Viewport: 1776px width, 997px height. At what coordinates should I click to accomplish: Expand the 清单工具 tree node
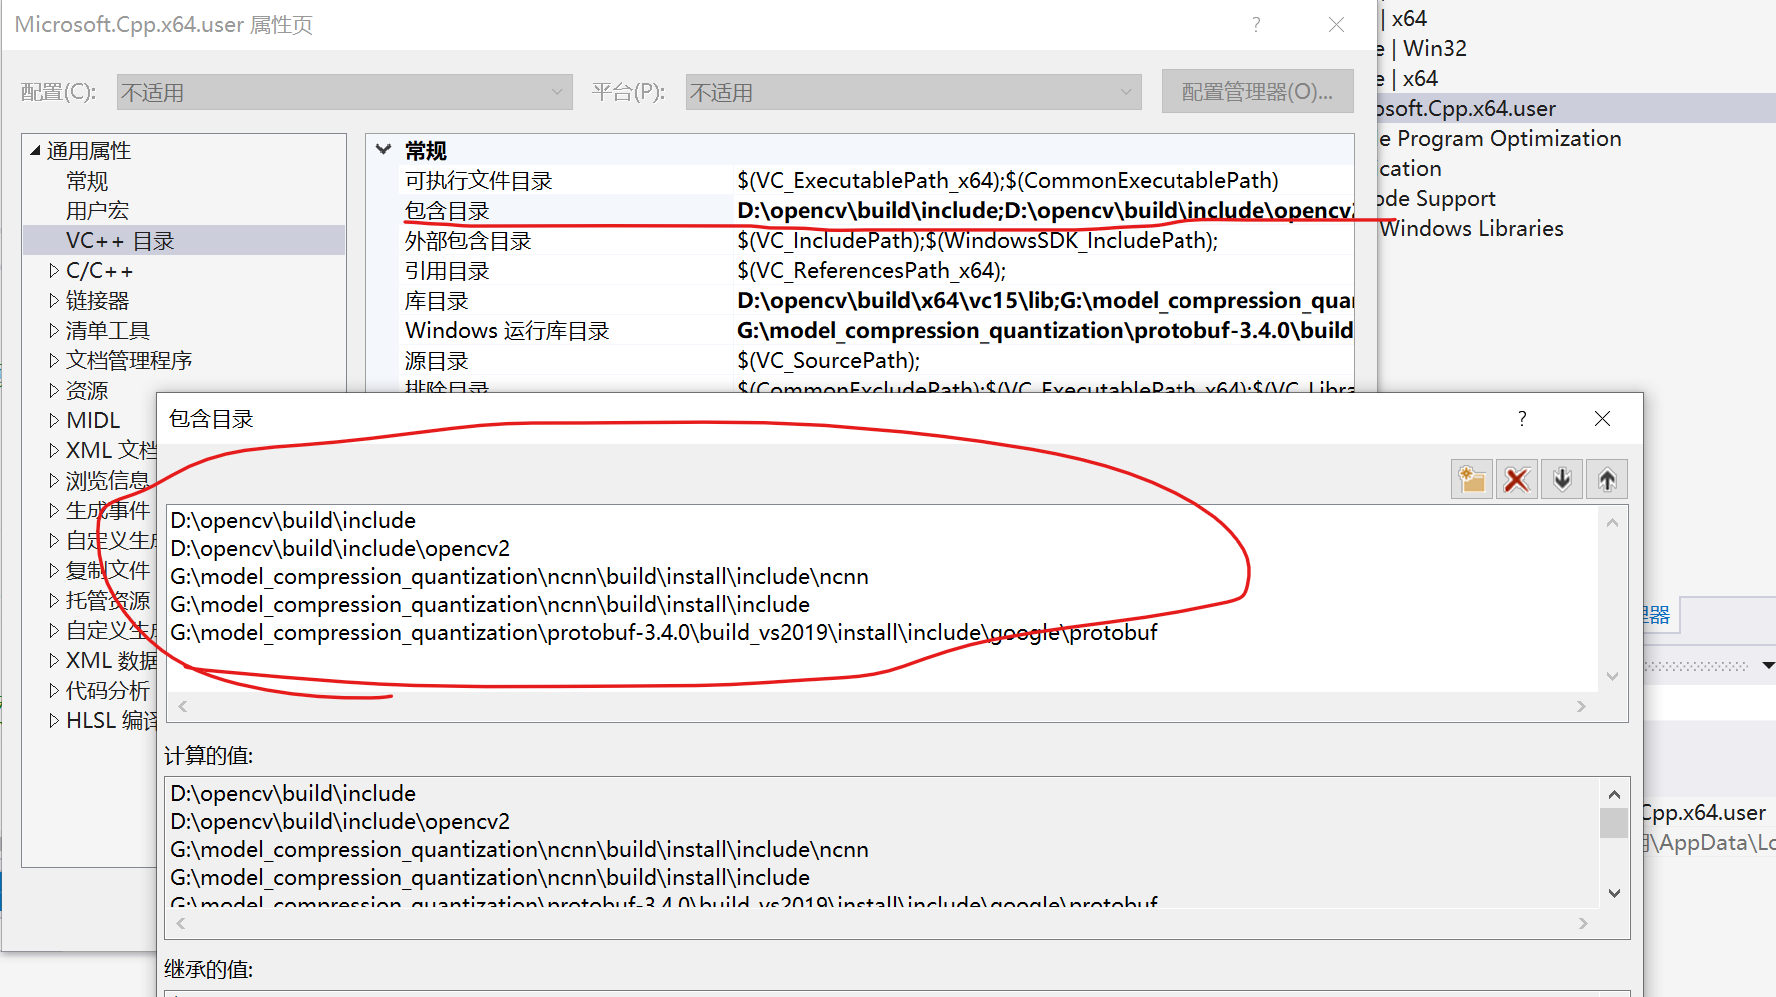point(54,330)
